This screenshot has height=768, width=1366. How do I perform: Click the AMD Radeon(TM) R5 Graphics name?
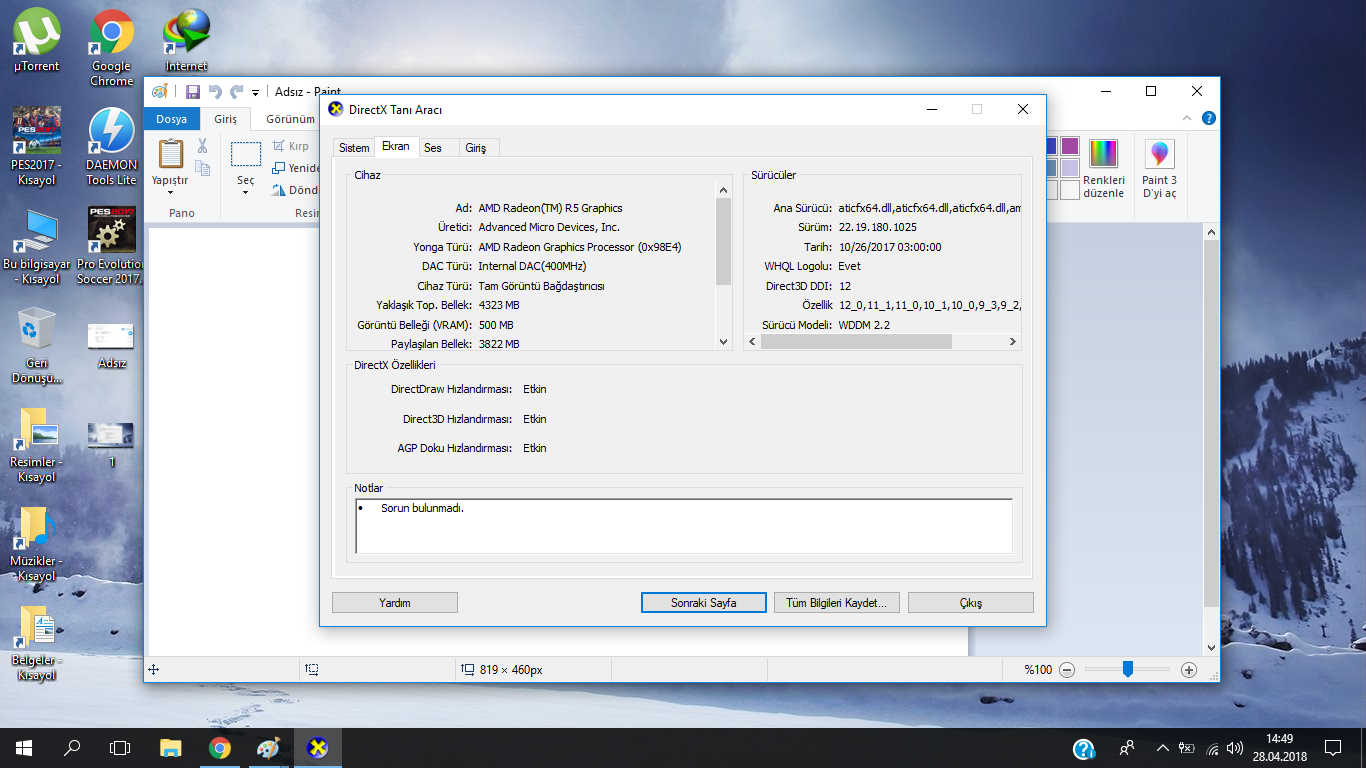click(550, 208)
